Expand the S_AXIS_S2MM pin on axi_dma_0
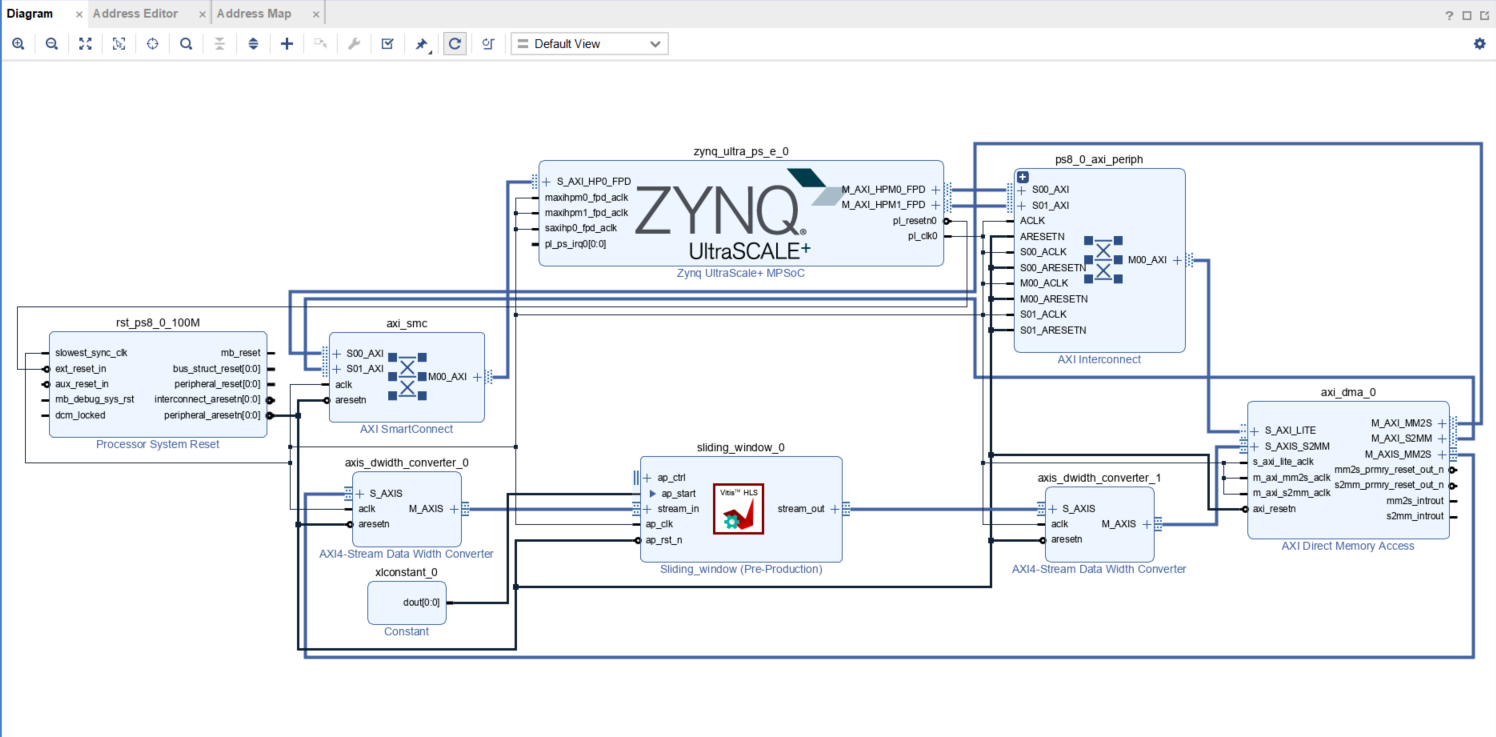Viewport: 1496px width, 737px height. point(1254,446)
